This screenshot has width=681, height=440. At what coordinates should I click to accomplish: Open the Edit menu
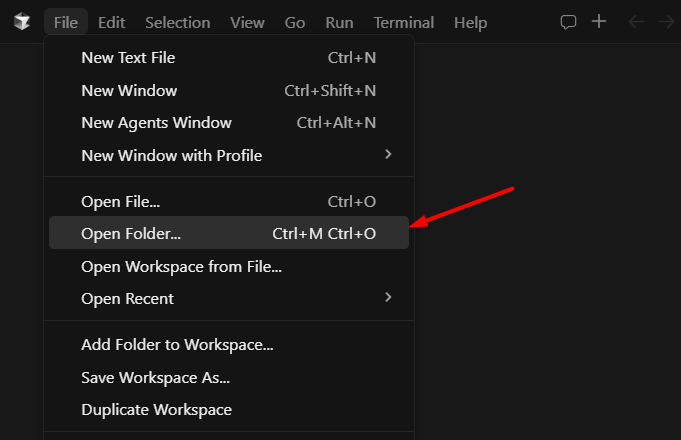click(x=112, y=22)
